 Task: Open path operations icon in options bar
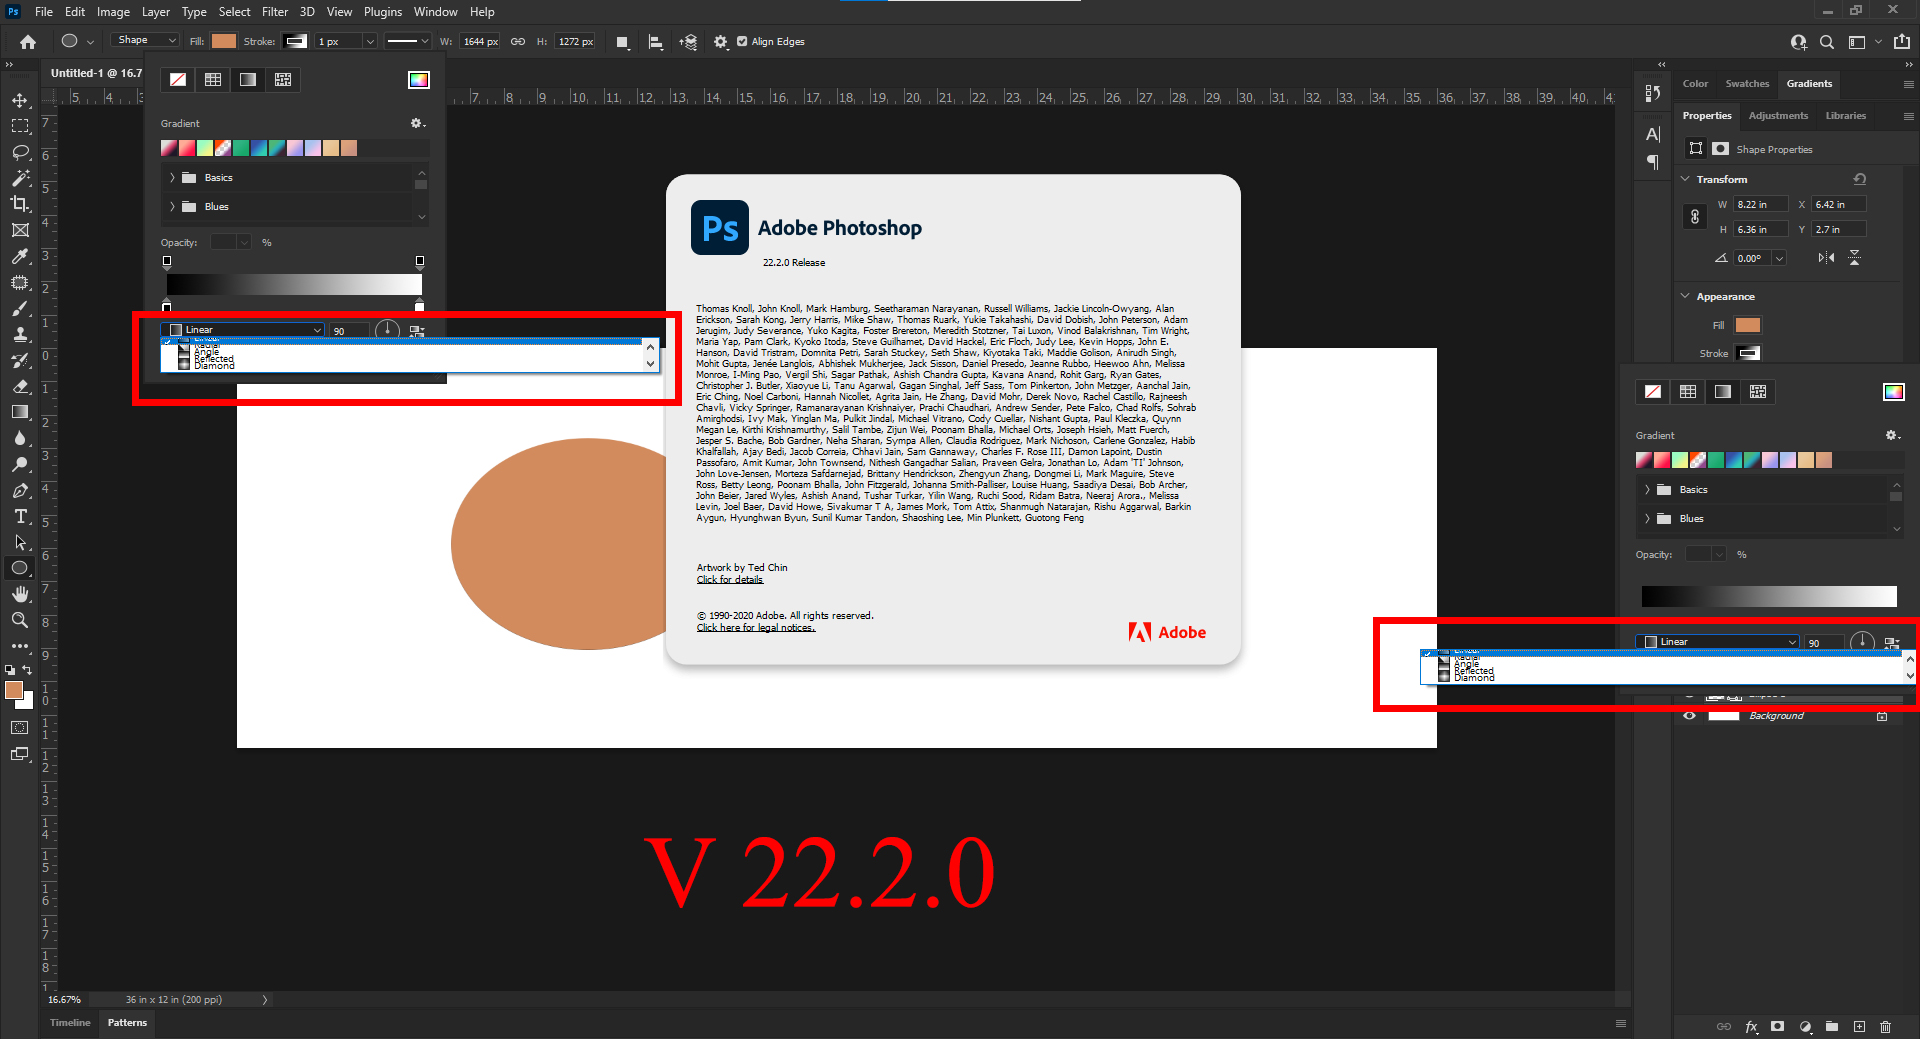pyautogui.click(x=622, y=42)
